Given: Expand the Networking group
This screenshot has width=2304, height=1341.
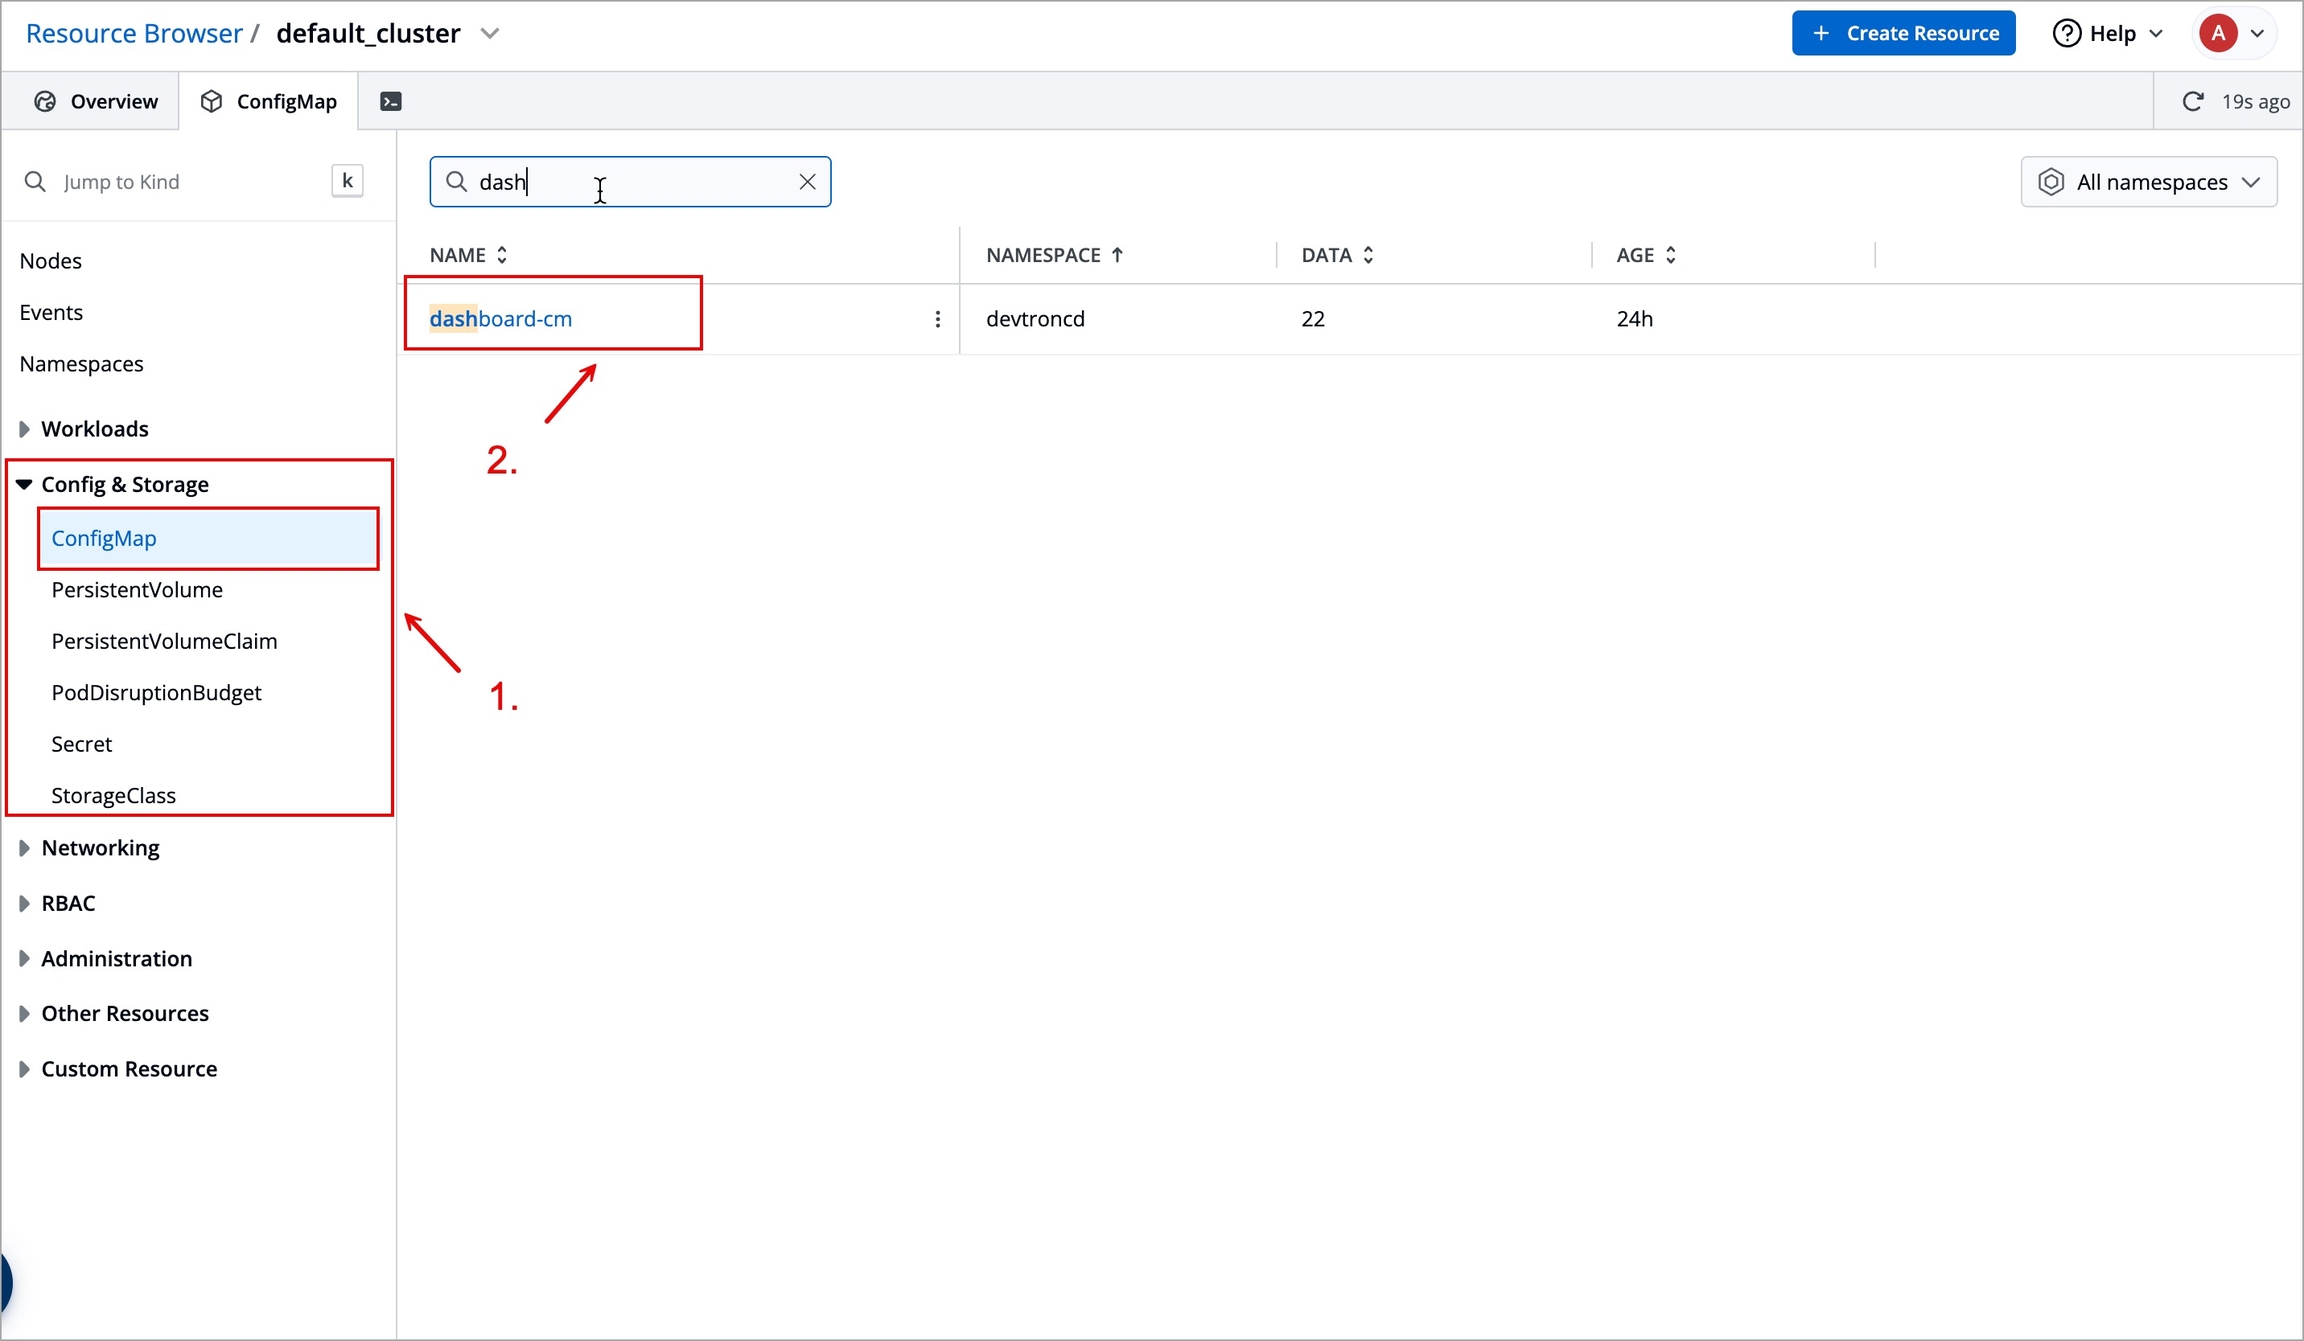Looking at the screenshot, I should click(25, 848).
